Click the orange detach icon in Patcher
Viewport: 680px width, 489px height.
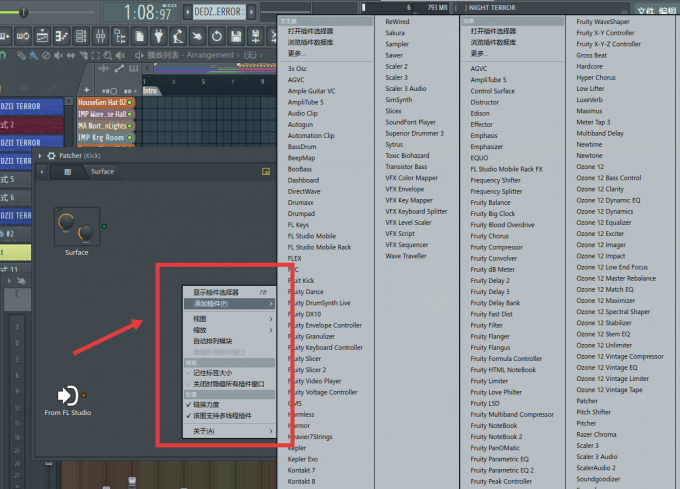(266, 172)
